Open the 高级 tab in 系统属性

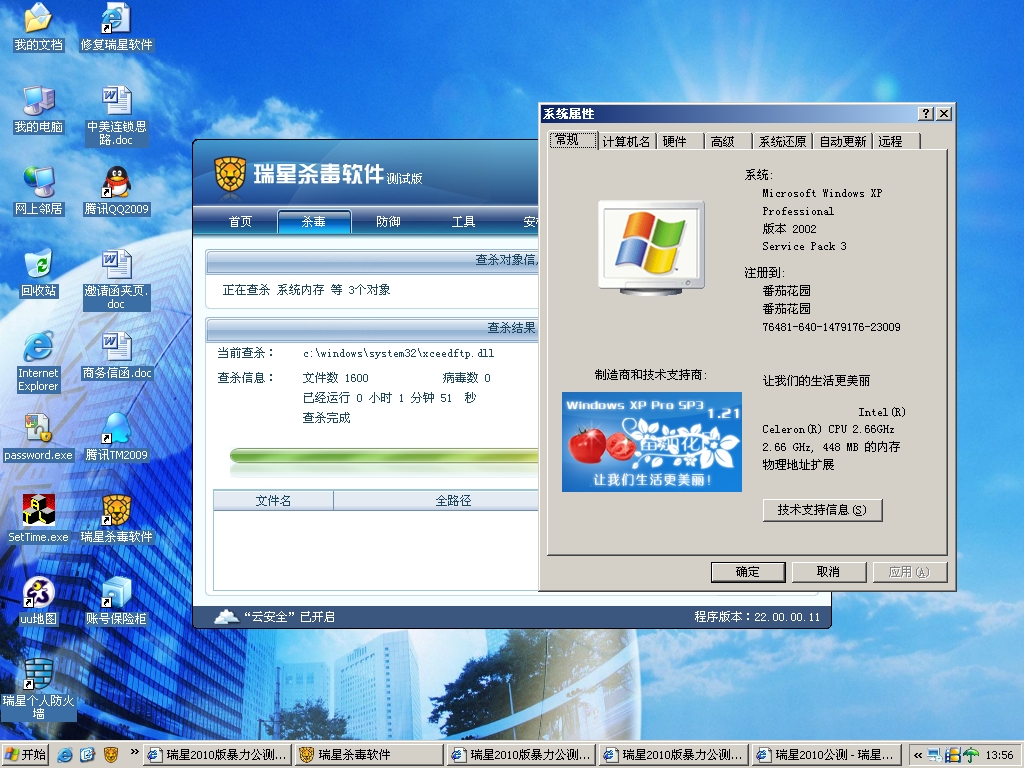tap(727, 142)
